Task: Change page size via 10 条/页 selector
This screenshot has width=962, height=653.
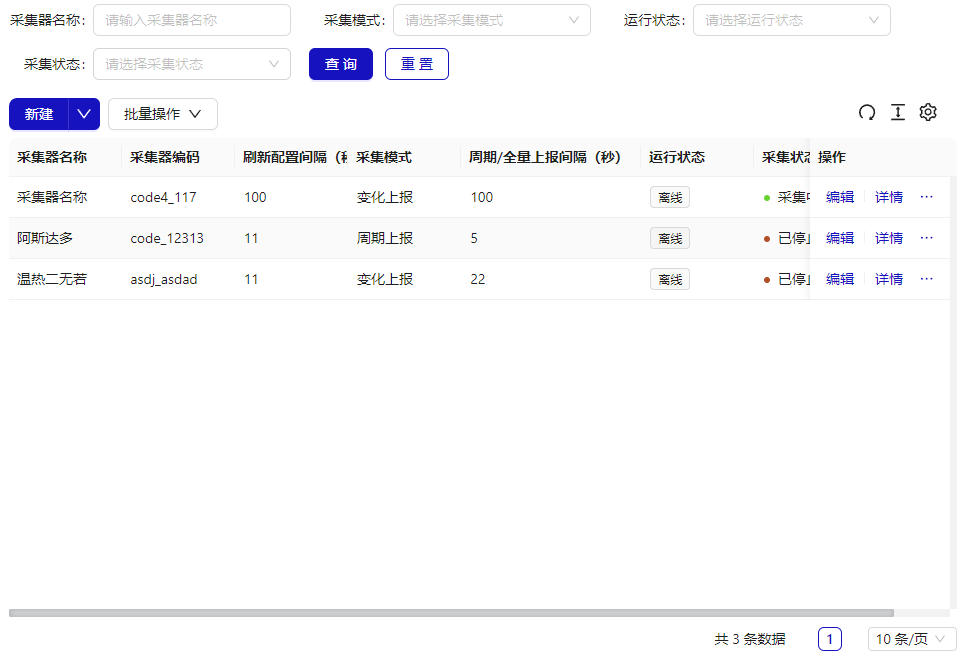Action: click(911, 639)
